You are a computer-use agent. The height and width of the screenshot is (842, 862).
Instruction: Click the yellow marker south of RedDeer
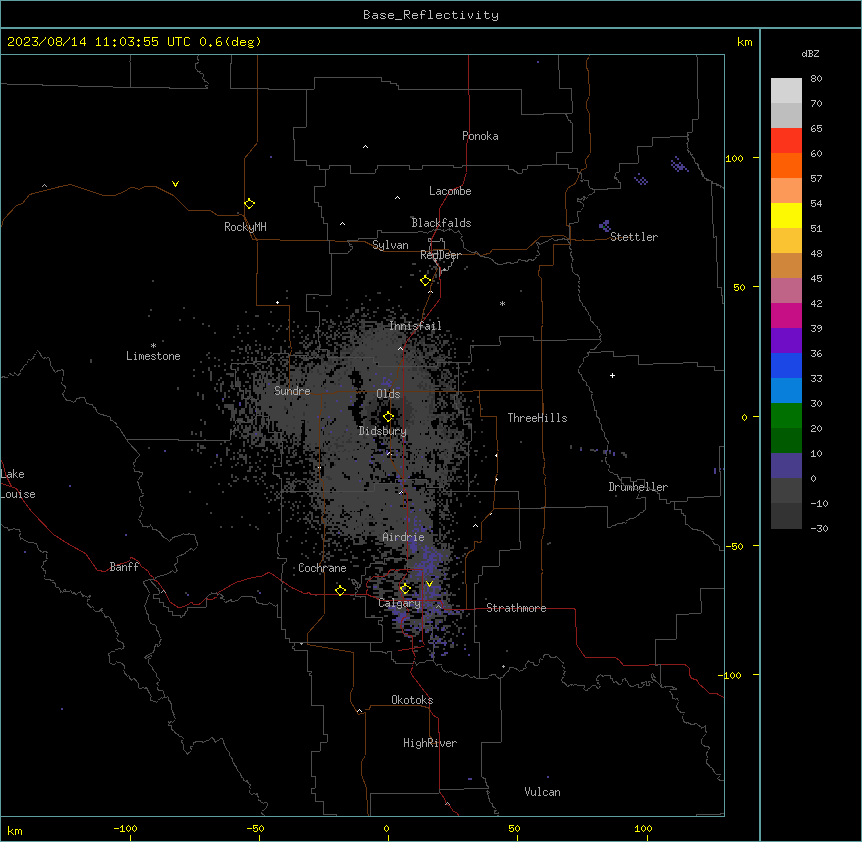[426, 281]
